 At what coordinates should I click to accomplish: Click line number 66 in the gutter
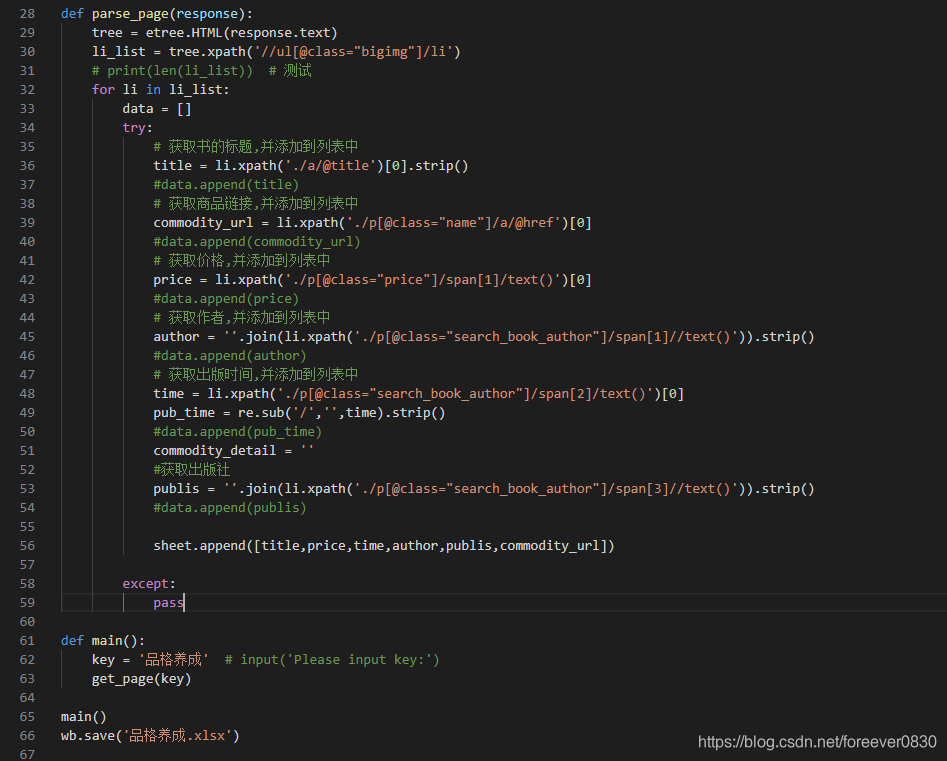click(27, 736)
